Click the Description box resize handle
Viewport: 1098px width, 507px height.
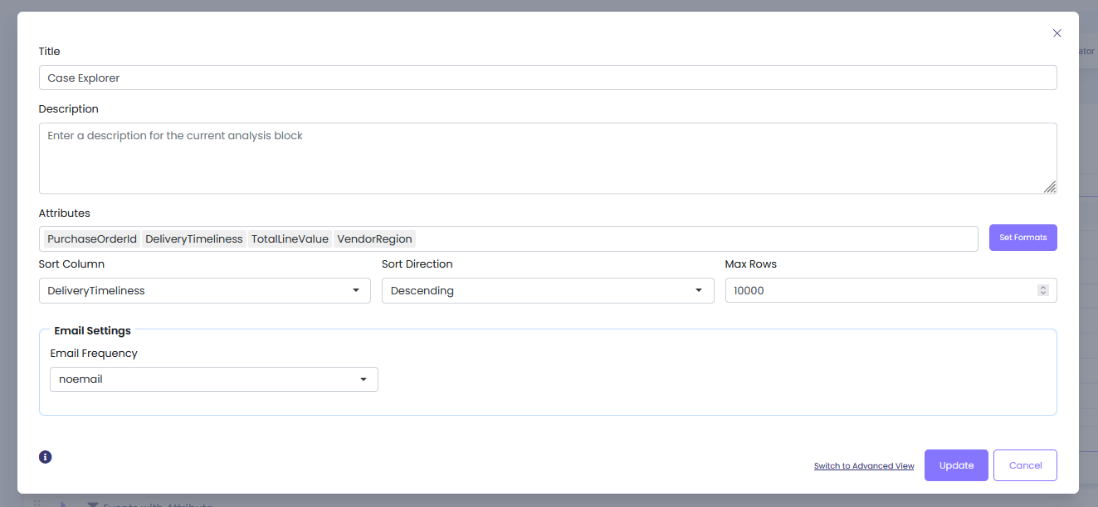[1049, 187]
